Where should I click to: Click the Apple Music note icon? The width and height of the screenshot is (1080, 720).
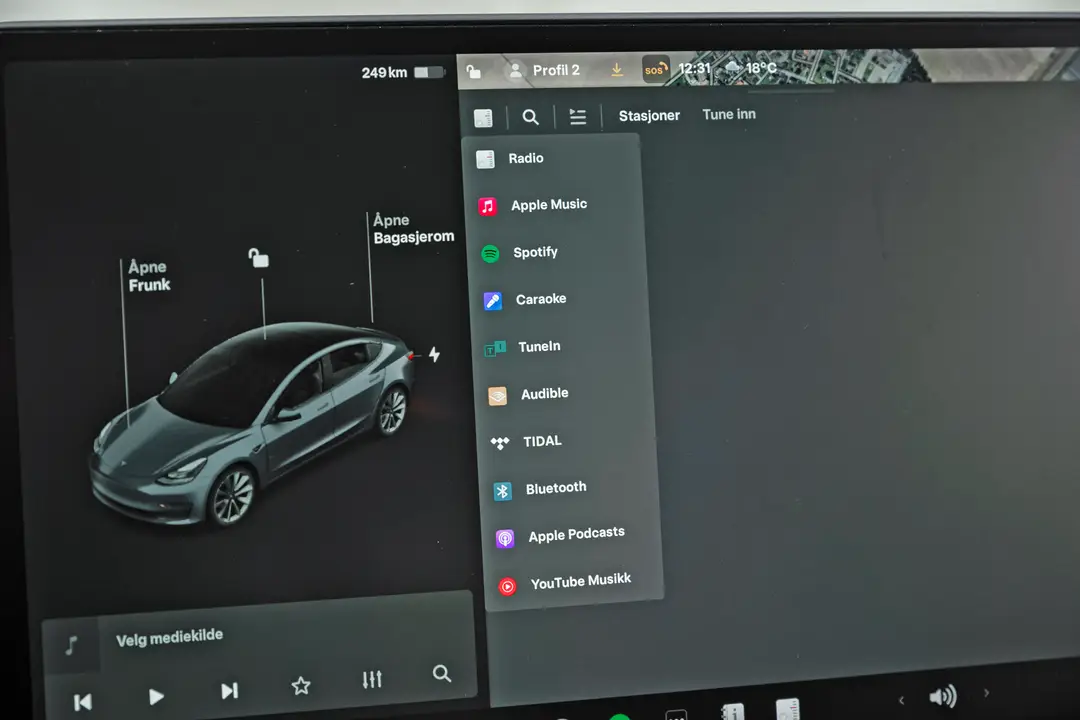tap(488, 206)
